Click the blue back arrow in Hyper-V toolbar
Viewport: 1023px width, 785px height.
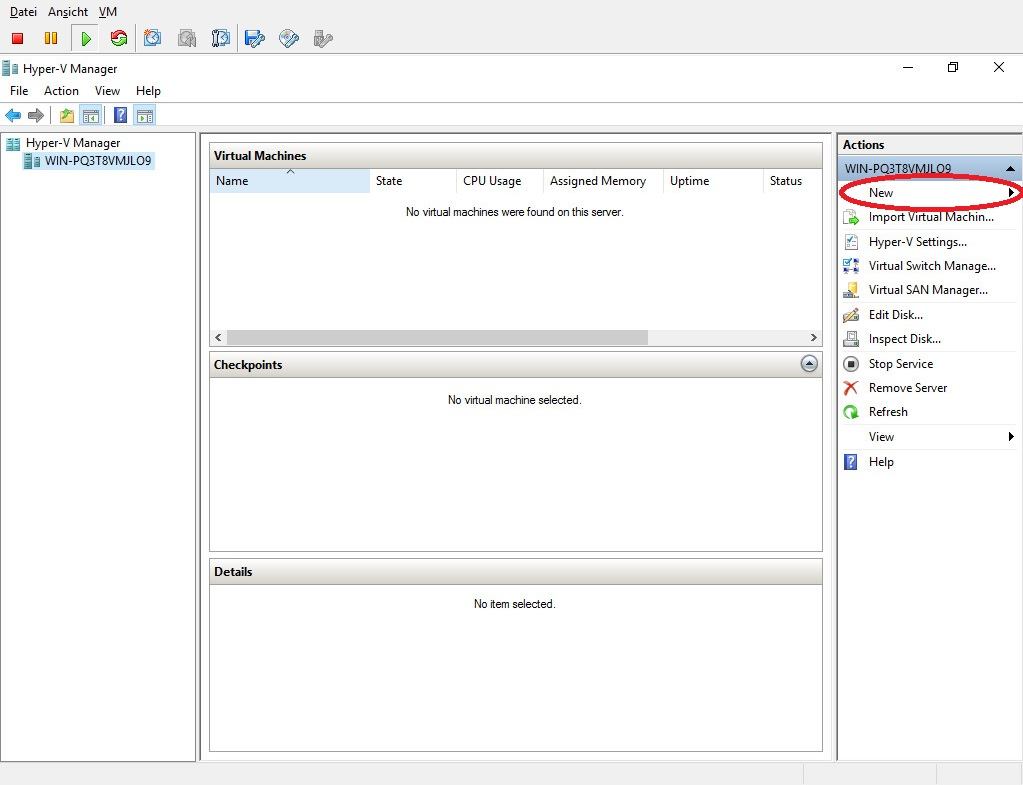click(x=13, y=116)
